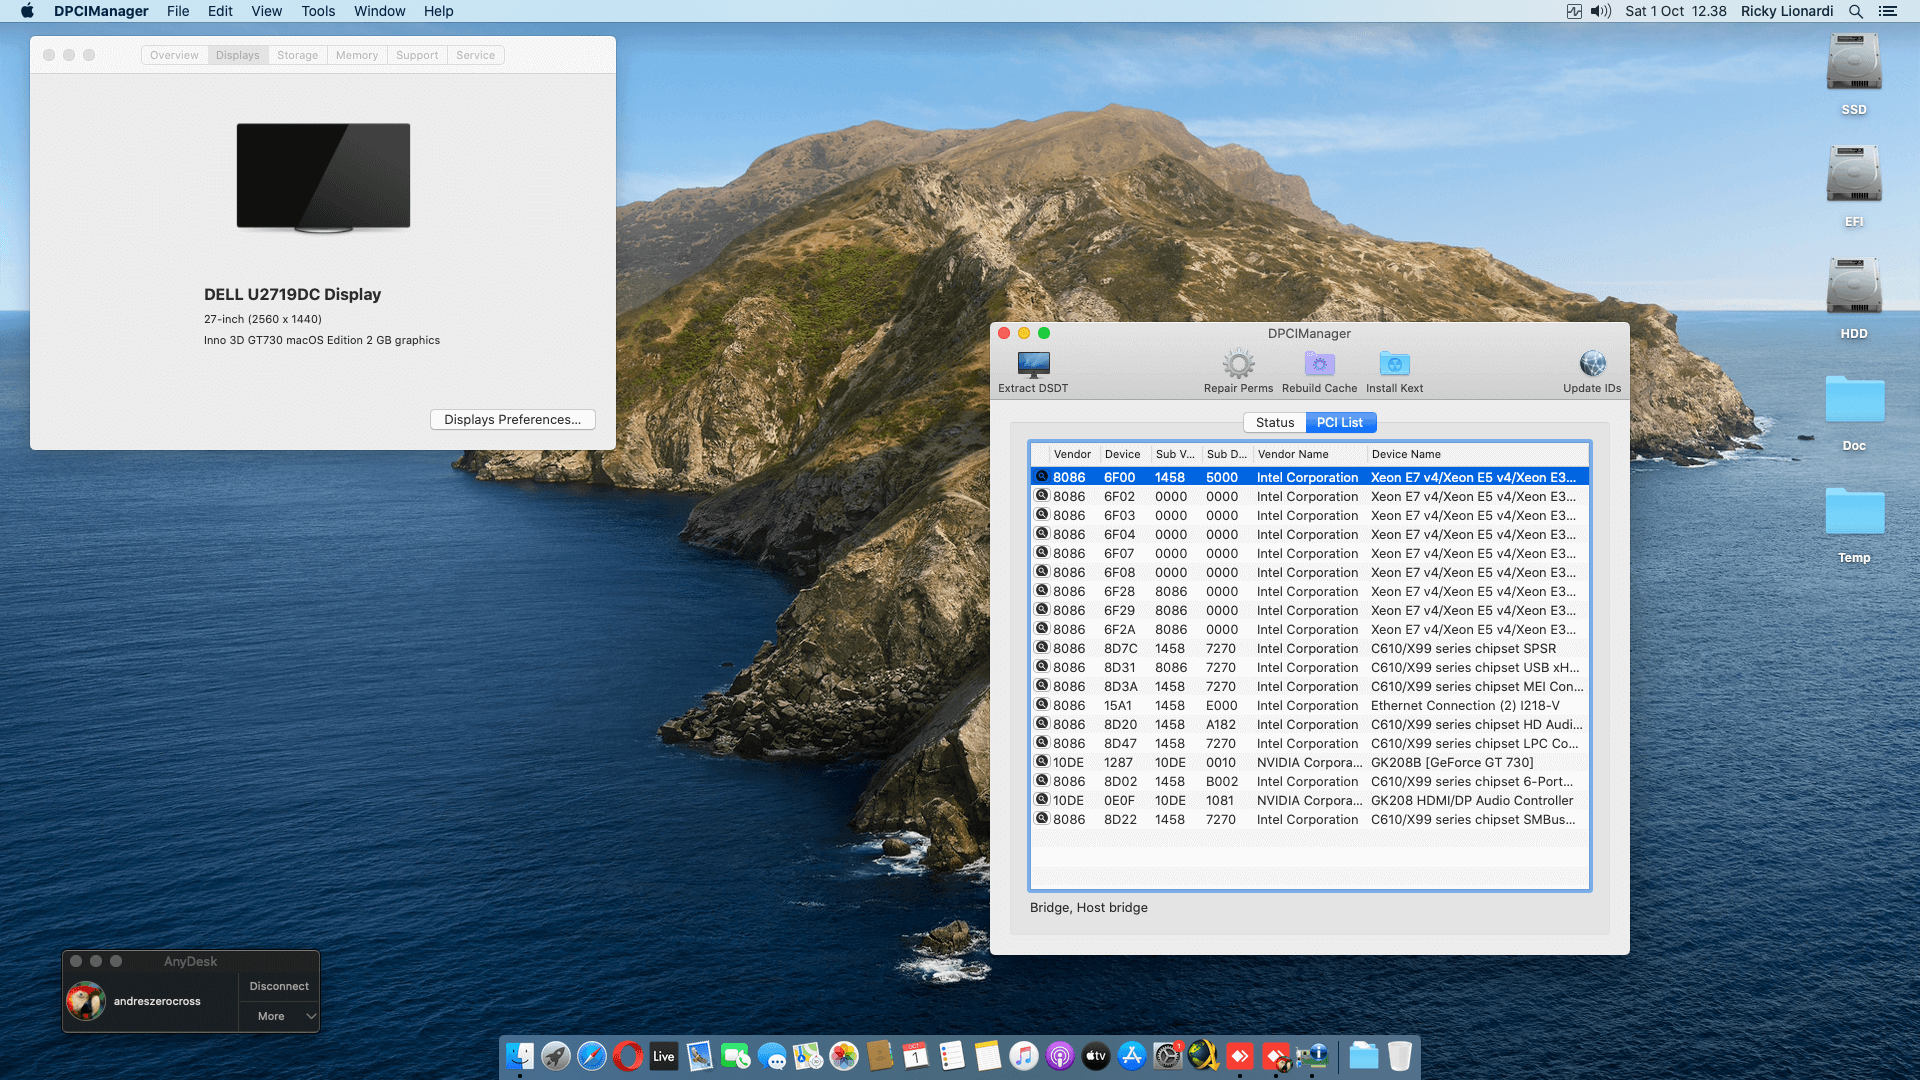
Task: Open the volume control in the menu bar
Action: tap(1601, 11)
